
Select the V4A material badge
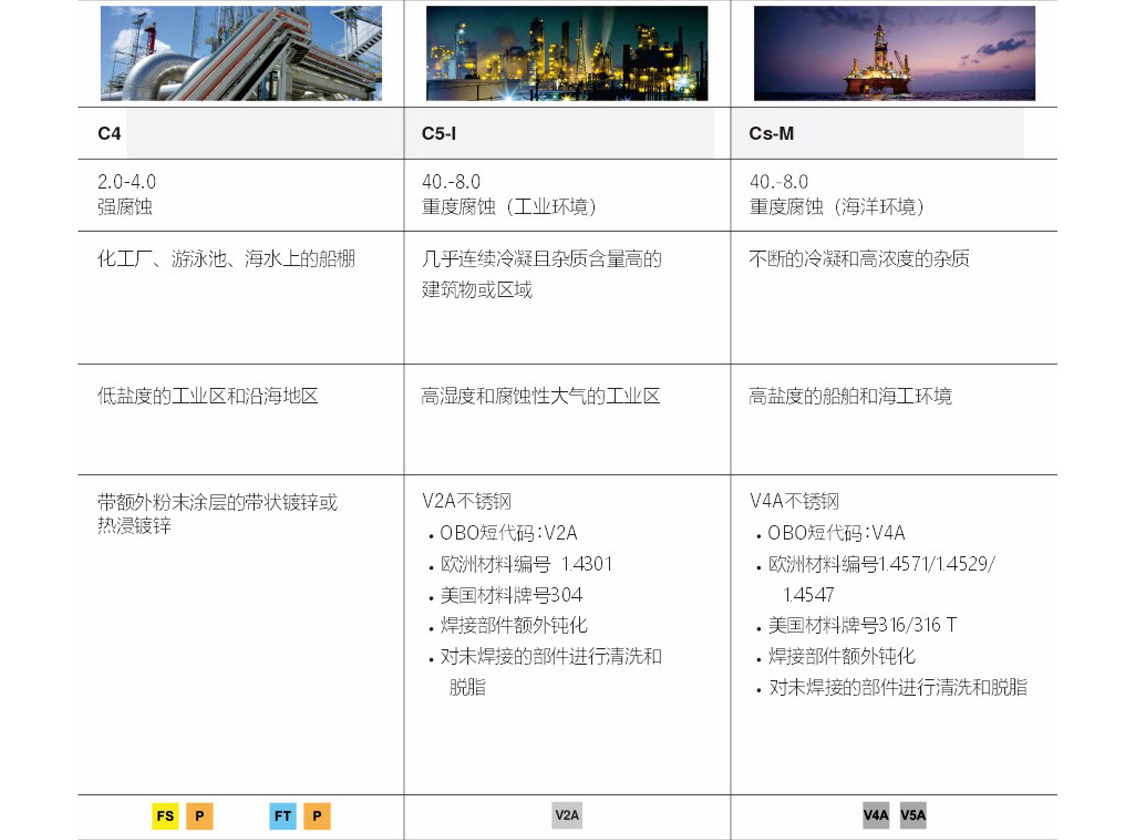tap(876, 817)
